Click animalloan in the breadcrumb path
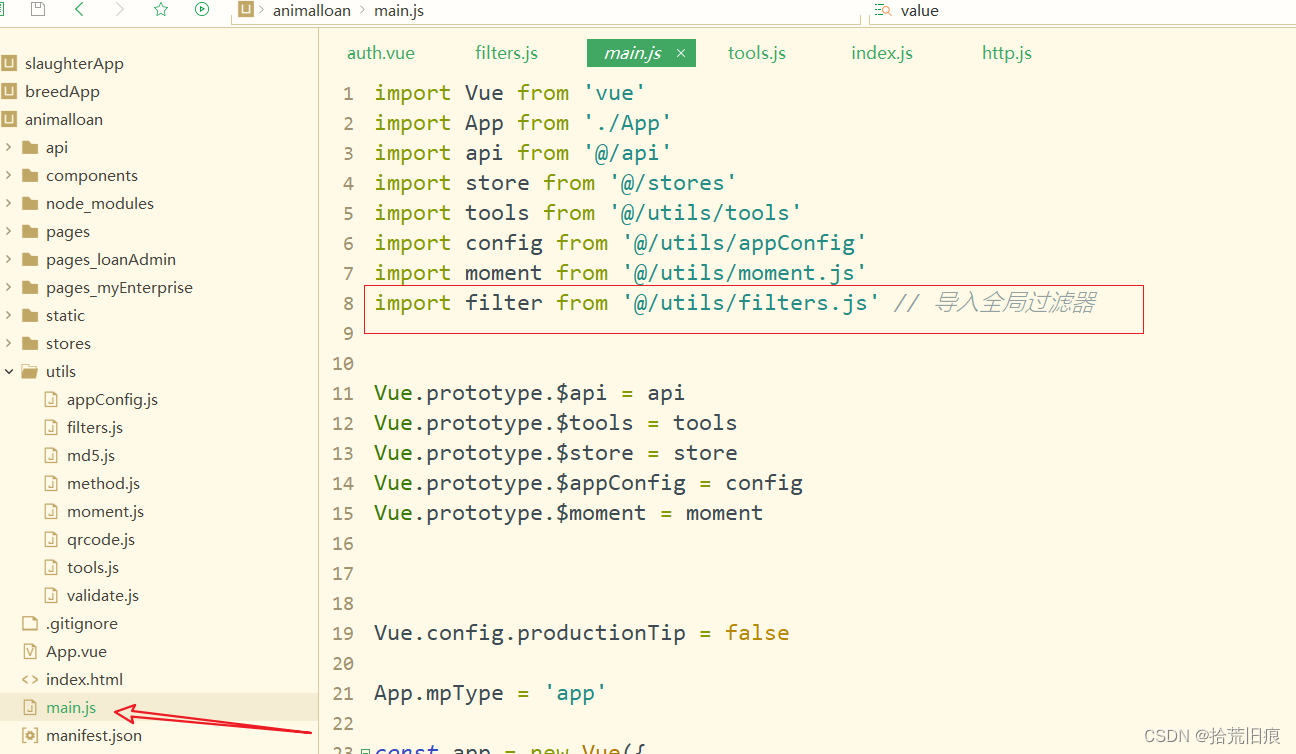 click(x=312, y=10)
